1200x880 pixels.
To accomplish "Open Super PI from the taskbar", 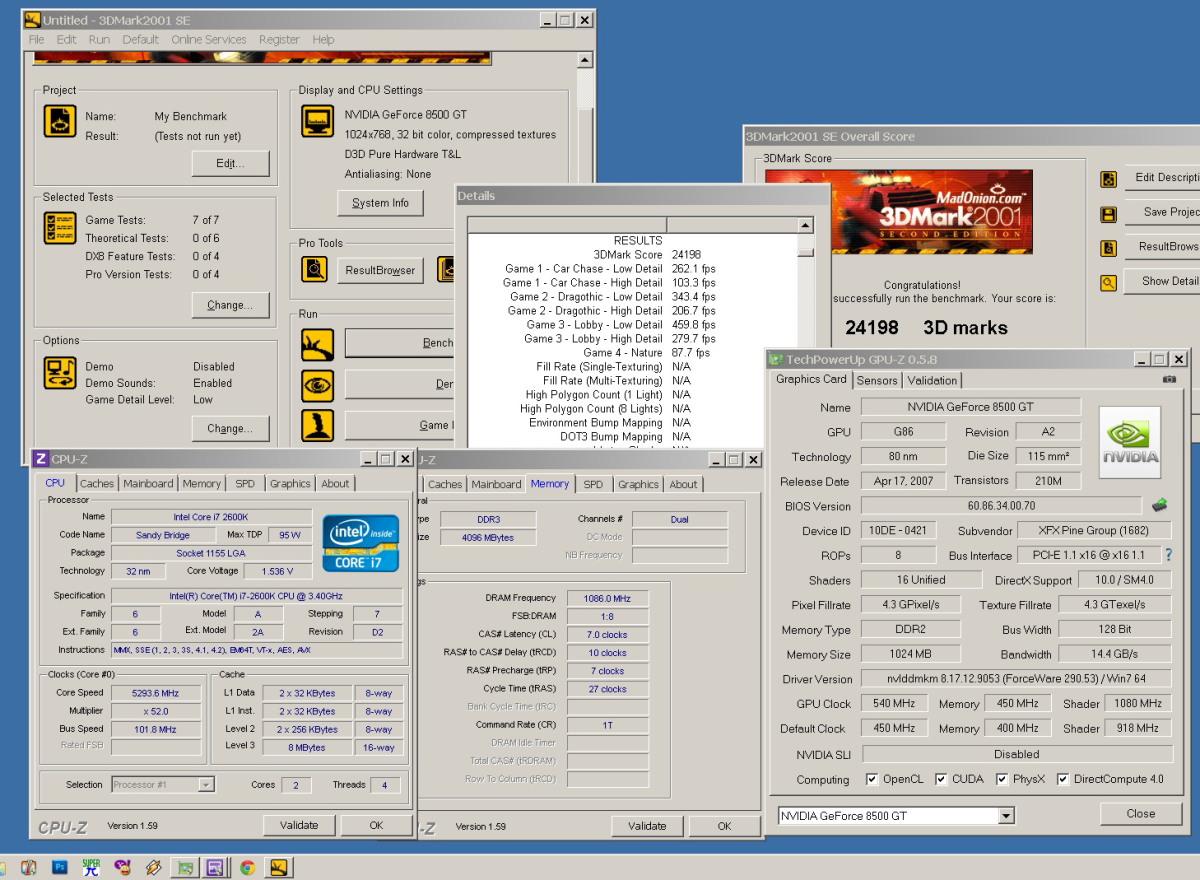I will coord(91,868).
